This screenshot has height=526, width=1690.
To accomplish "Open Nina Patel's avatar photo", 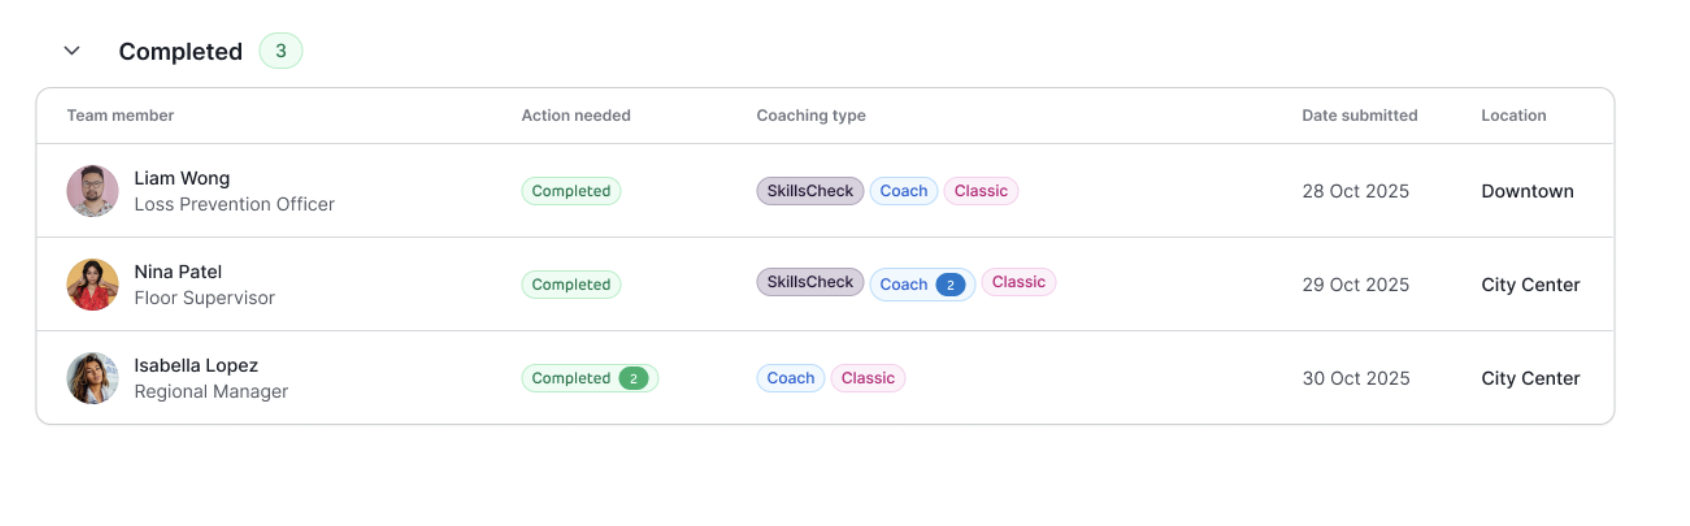I will 92,285.
